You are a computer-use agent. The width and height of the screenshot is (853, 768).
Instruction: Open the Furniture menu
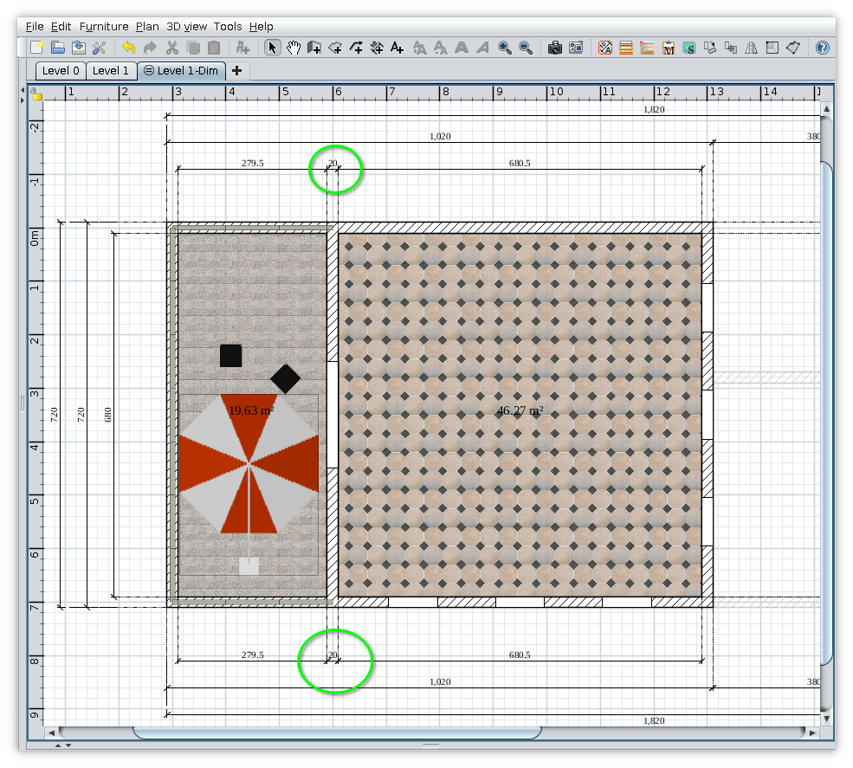[104, 26]
